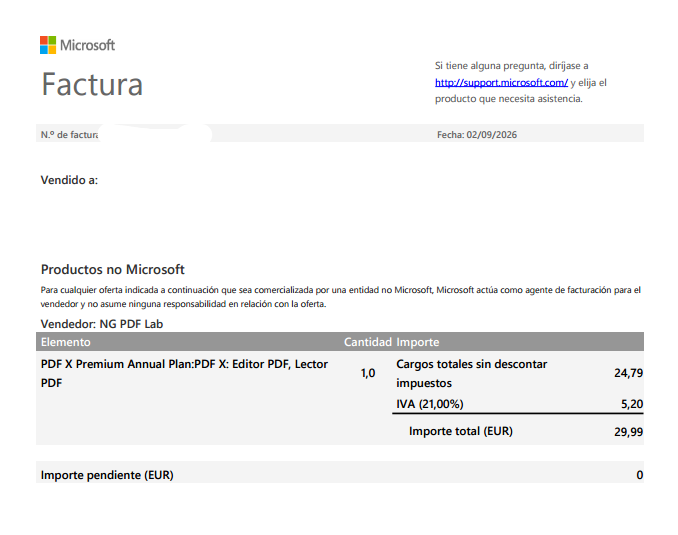The image size is (678, 535).
Task: Click the VAT amount 5,20
Action: click(x=632, y=404)
